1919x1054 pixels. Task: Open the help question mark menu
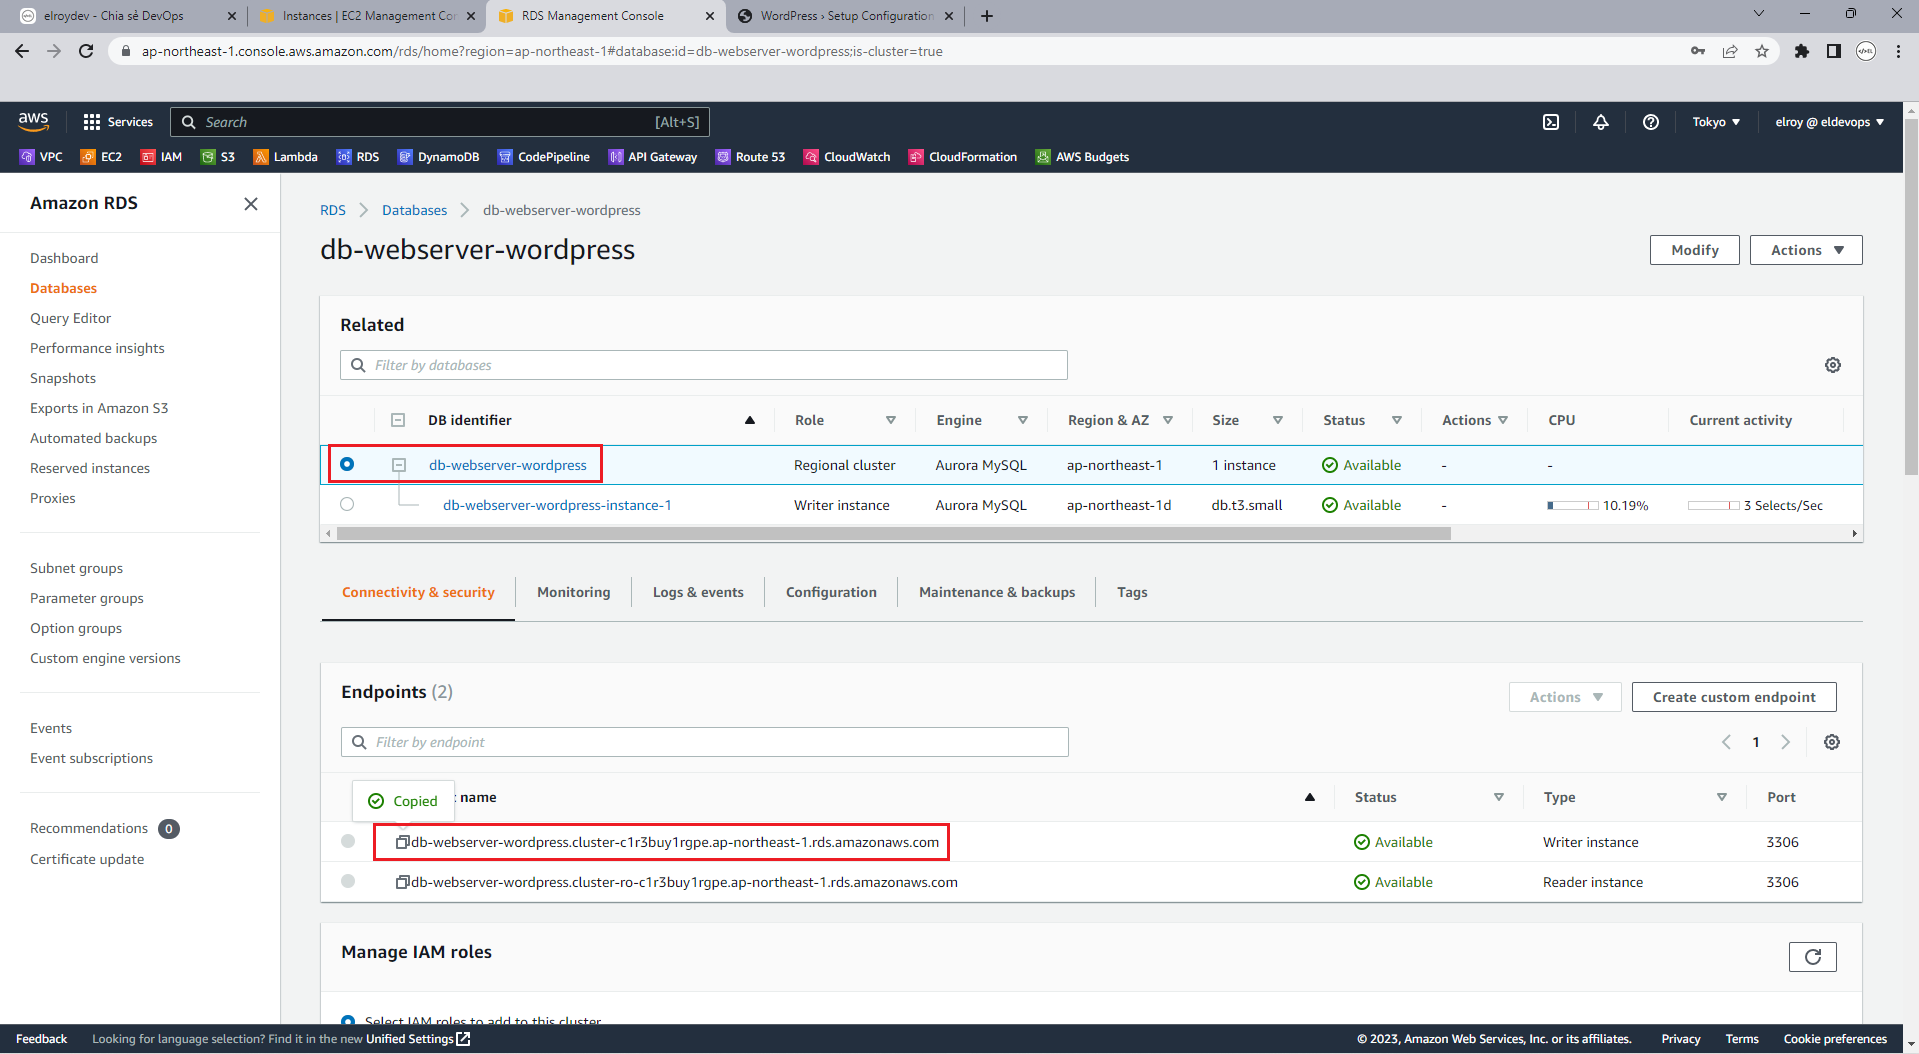pos(1651,122)
